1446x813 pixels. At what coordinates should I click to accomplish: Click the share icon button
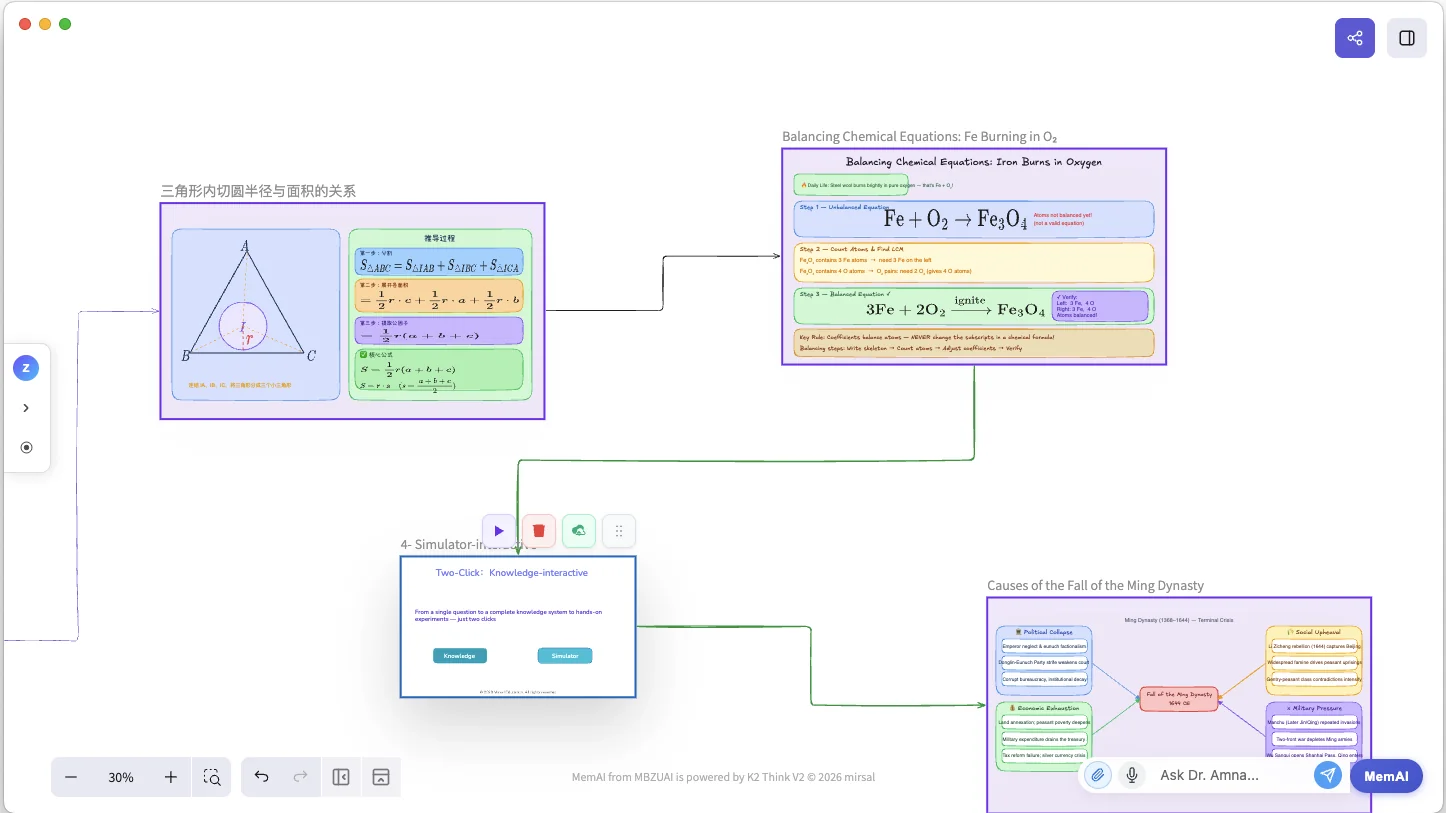(1355, 38)
